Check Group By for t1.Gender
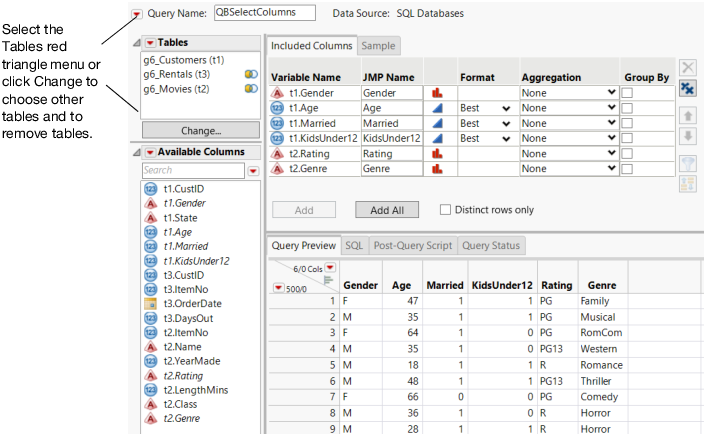 coord(628,92)
